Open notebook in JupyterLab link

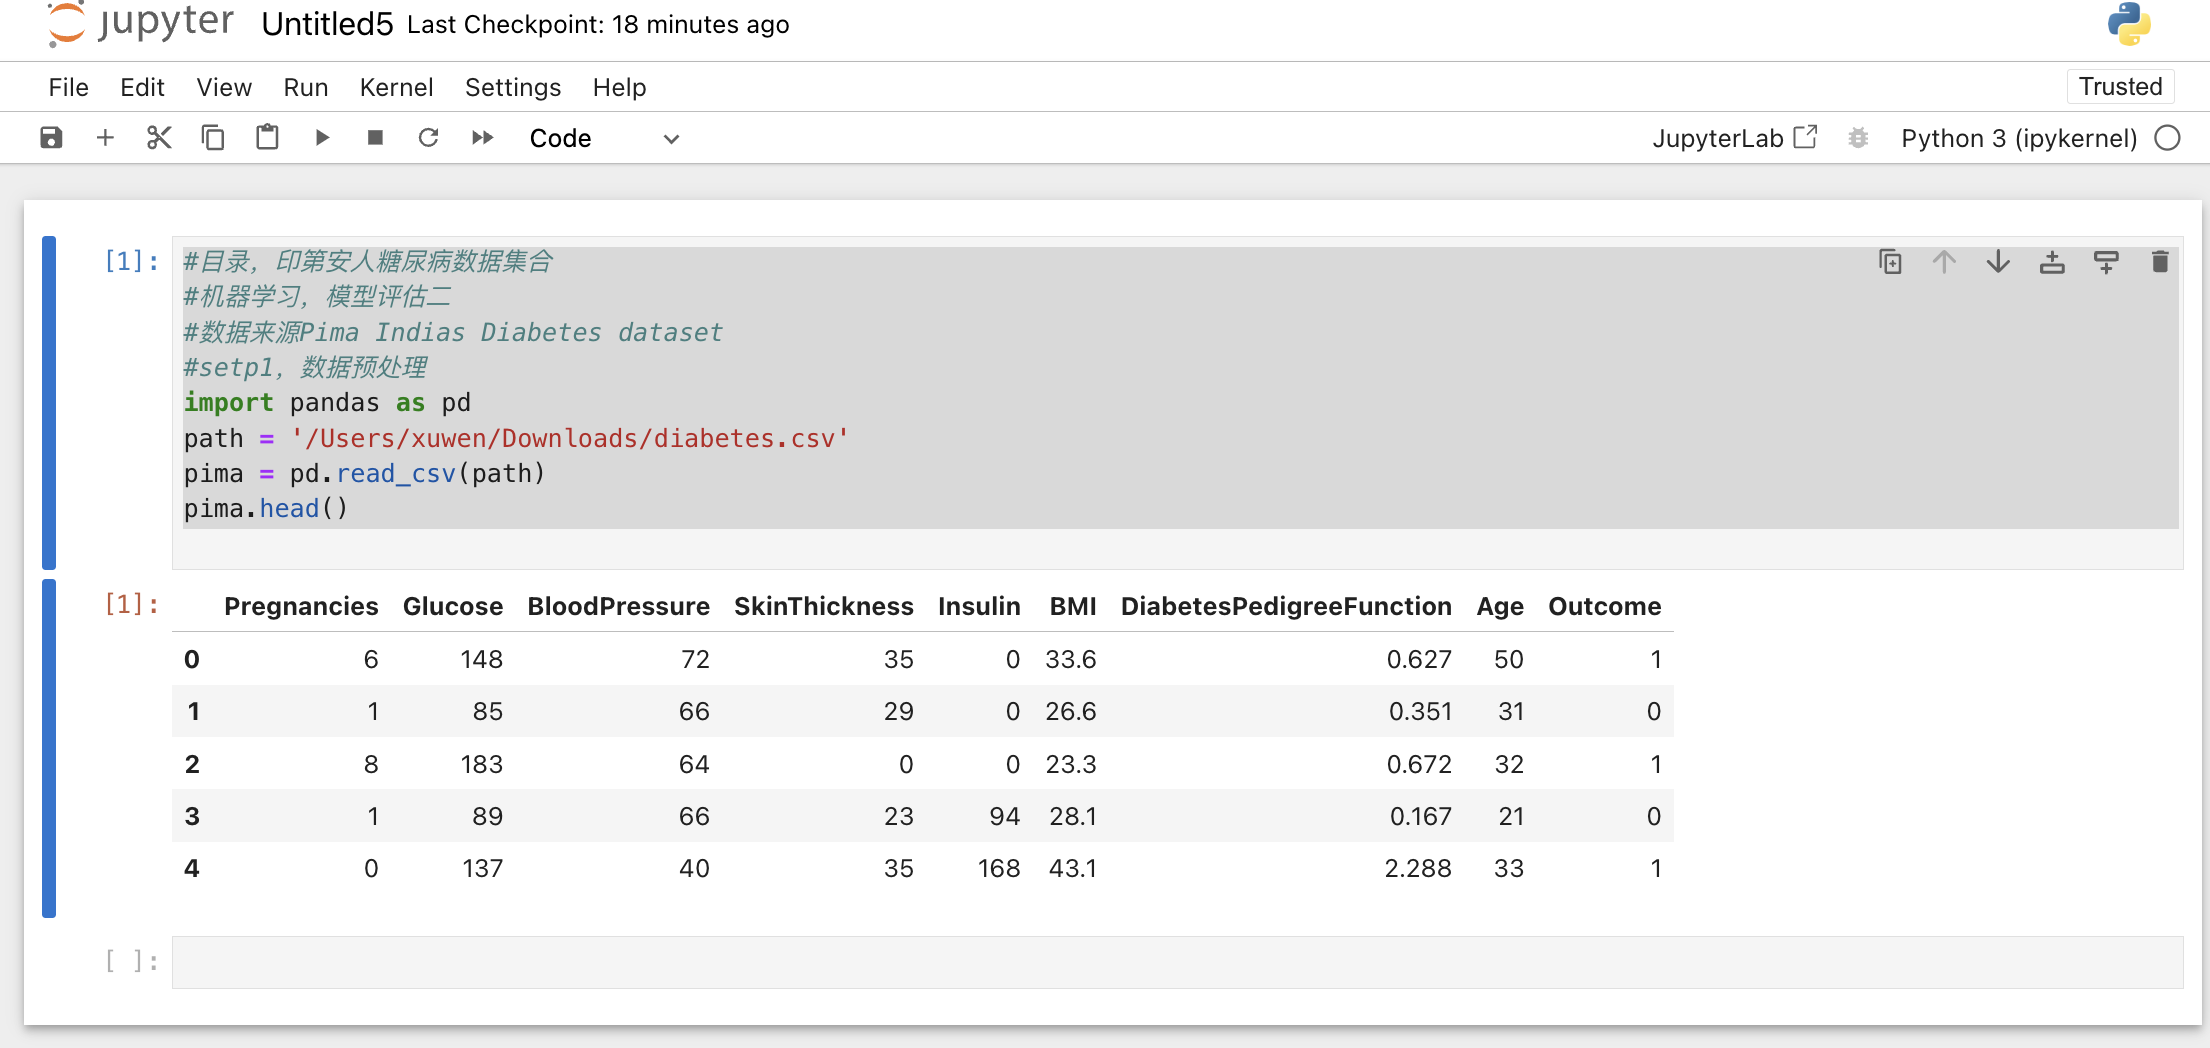coord(1733,138)
